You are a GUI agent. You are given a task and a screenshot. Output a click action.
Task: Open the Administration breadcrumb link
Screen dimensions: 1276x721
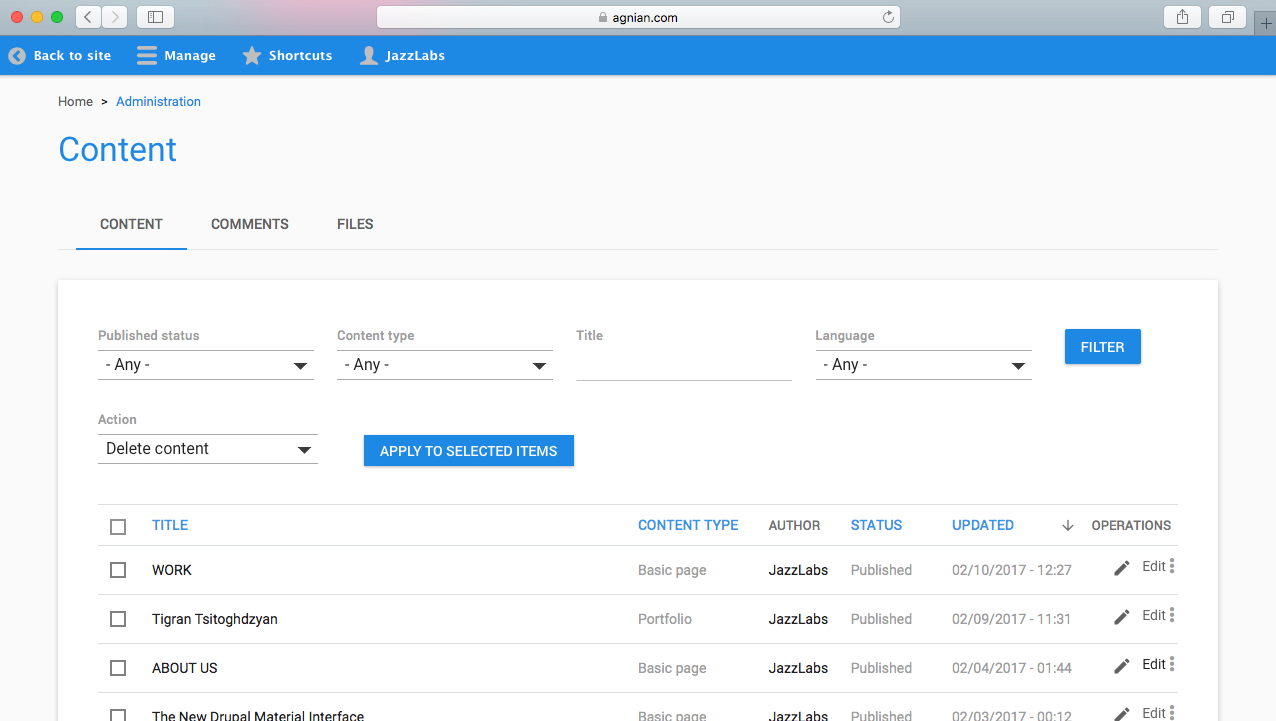158,101
